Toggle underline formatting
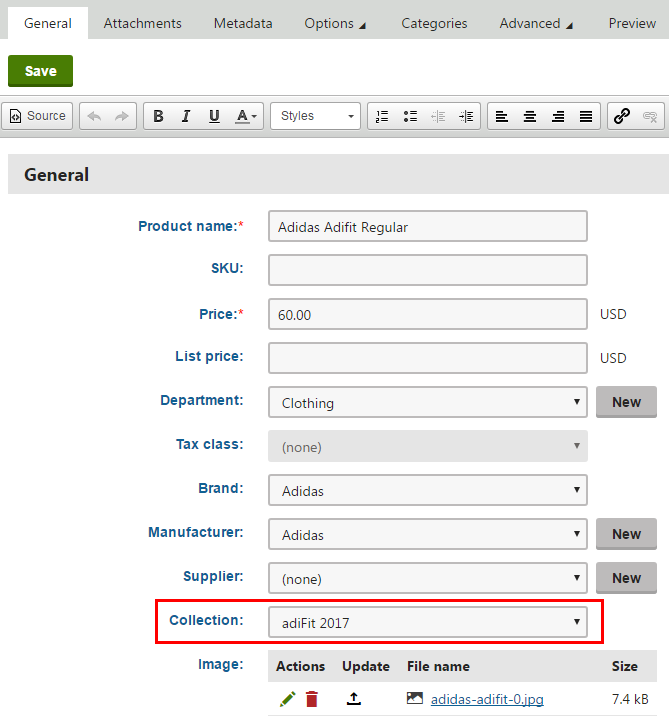This screenshot has width=669, height=719. tap(214, 116)
